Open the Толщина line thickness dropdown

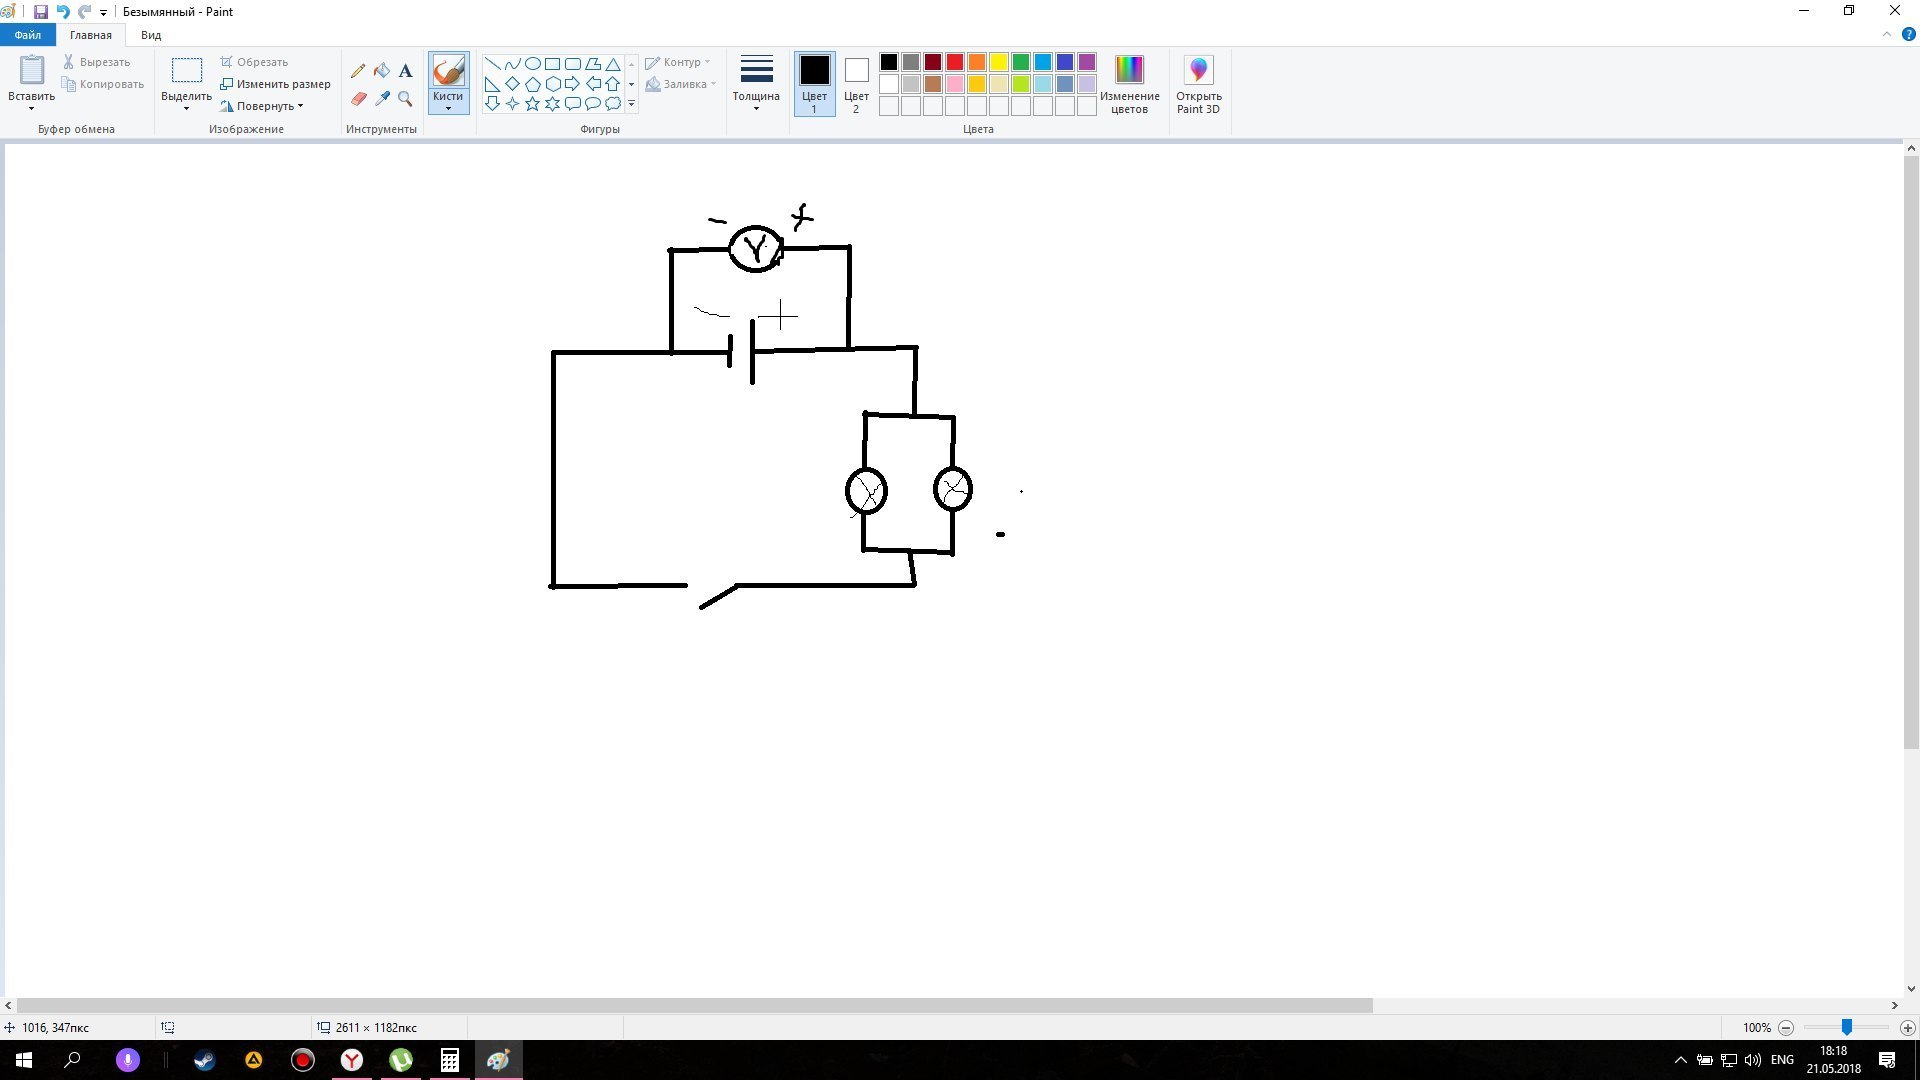[756, 83]
